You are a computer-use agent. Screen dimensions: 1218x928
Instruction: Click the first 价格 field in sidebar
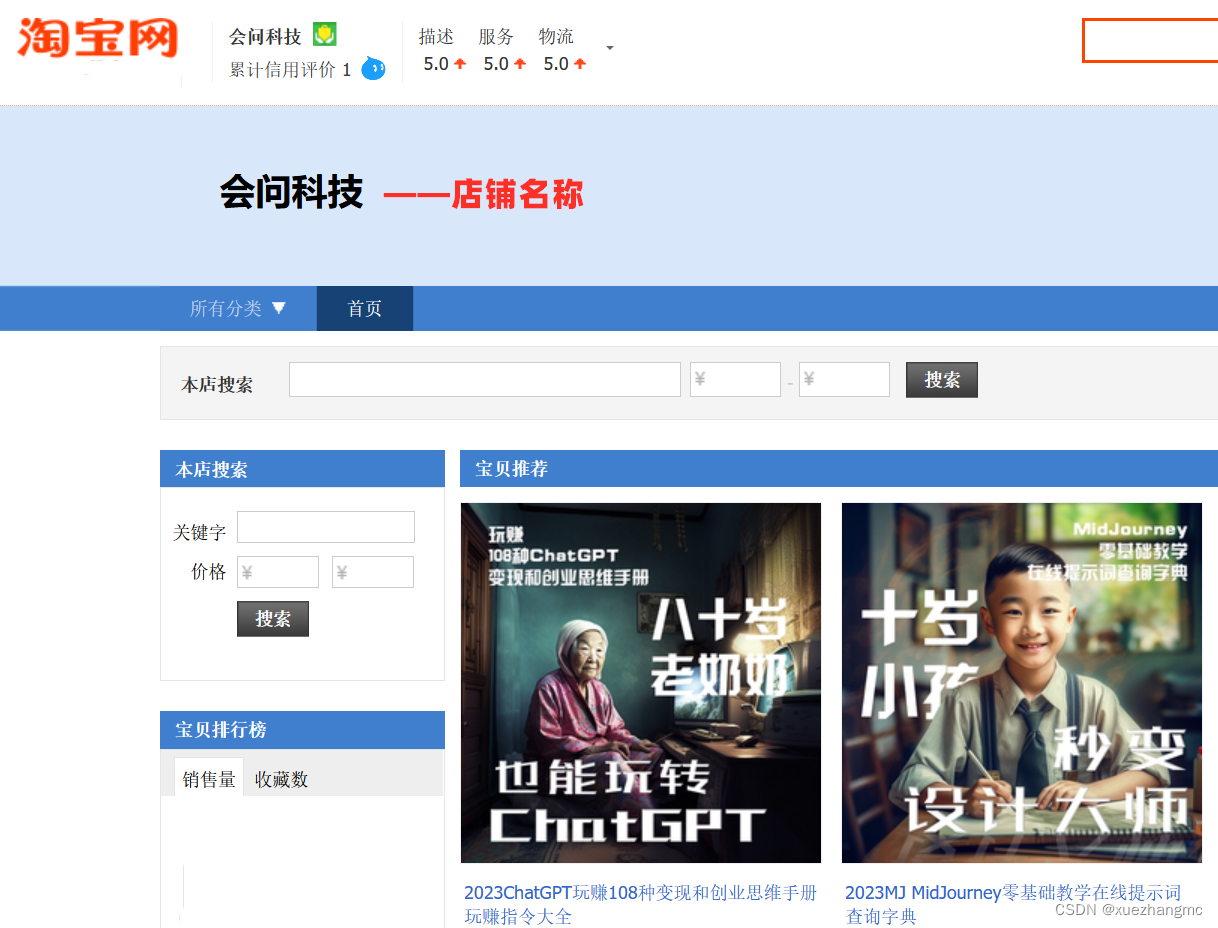coord(278,572)
